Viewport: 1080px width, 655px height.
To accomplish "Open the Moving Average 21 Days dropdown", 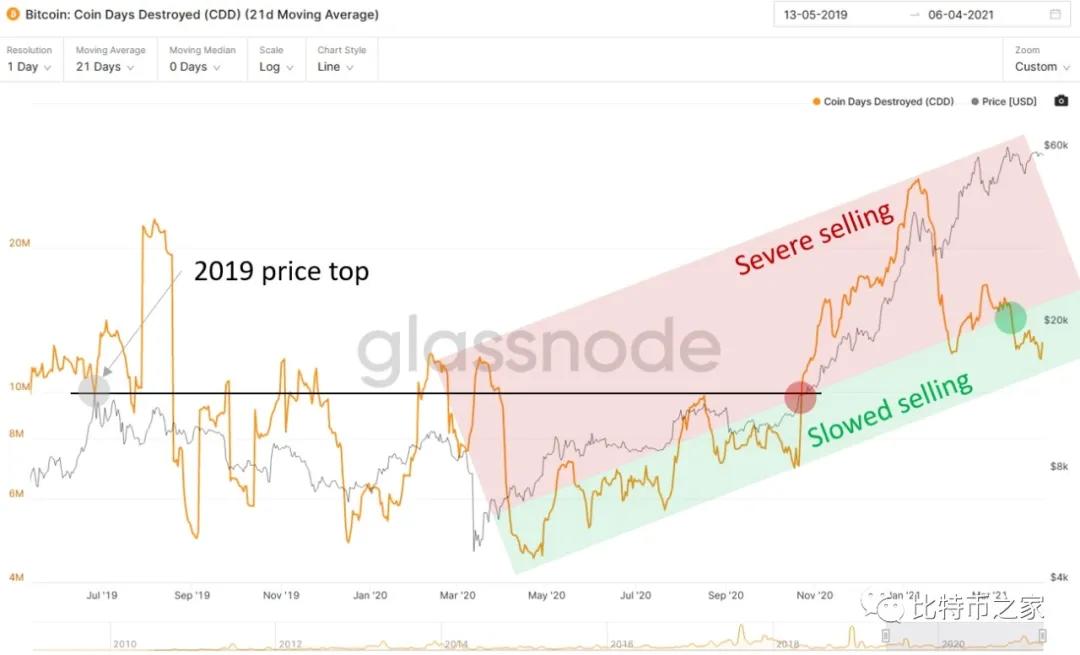I will pyautogui.click(x=105, y=66).
